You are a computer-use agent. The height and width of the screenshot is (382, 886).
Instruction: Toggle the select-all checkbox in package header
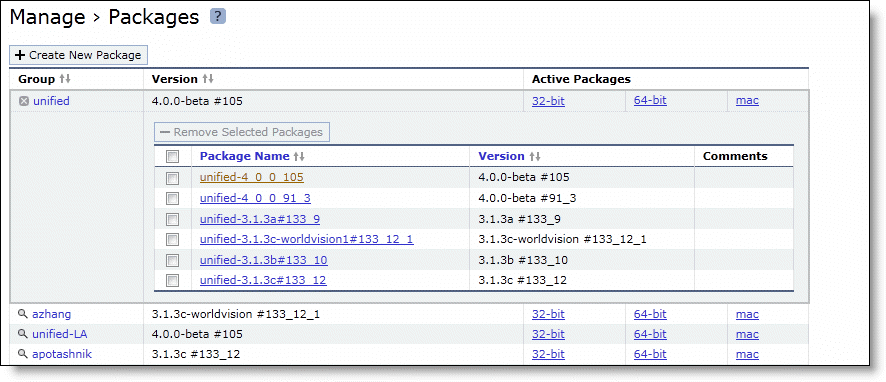(172, 157)
